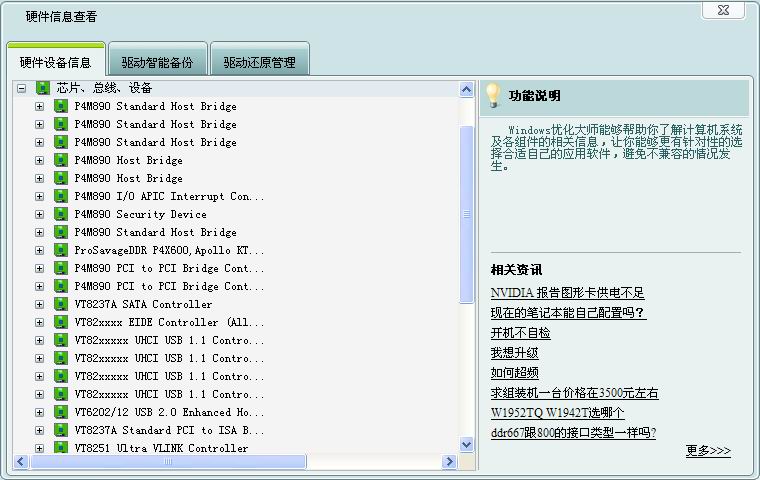Click the chip icon beside 芯片、总线、设备
760x480 pixels.
43,88
